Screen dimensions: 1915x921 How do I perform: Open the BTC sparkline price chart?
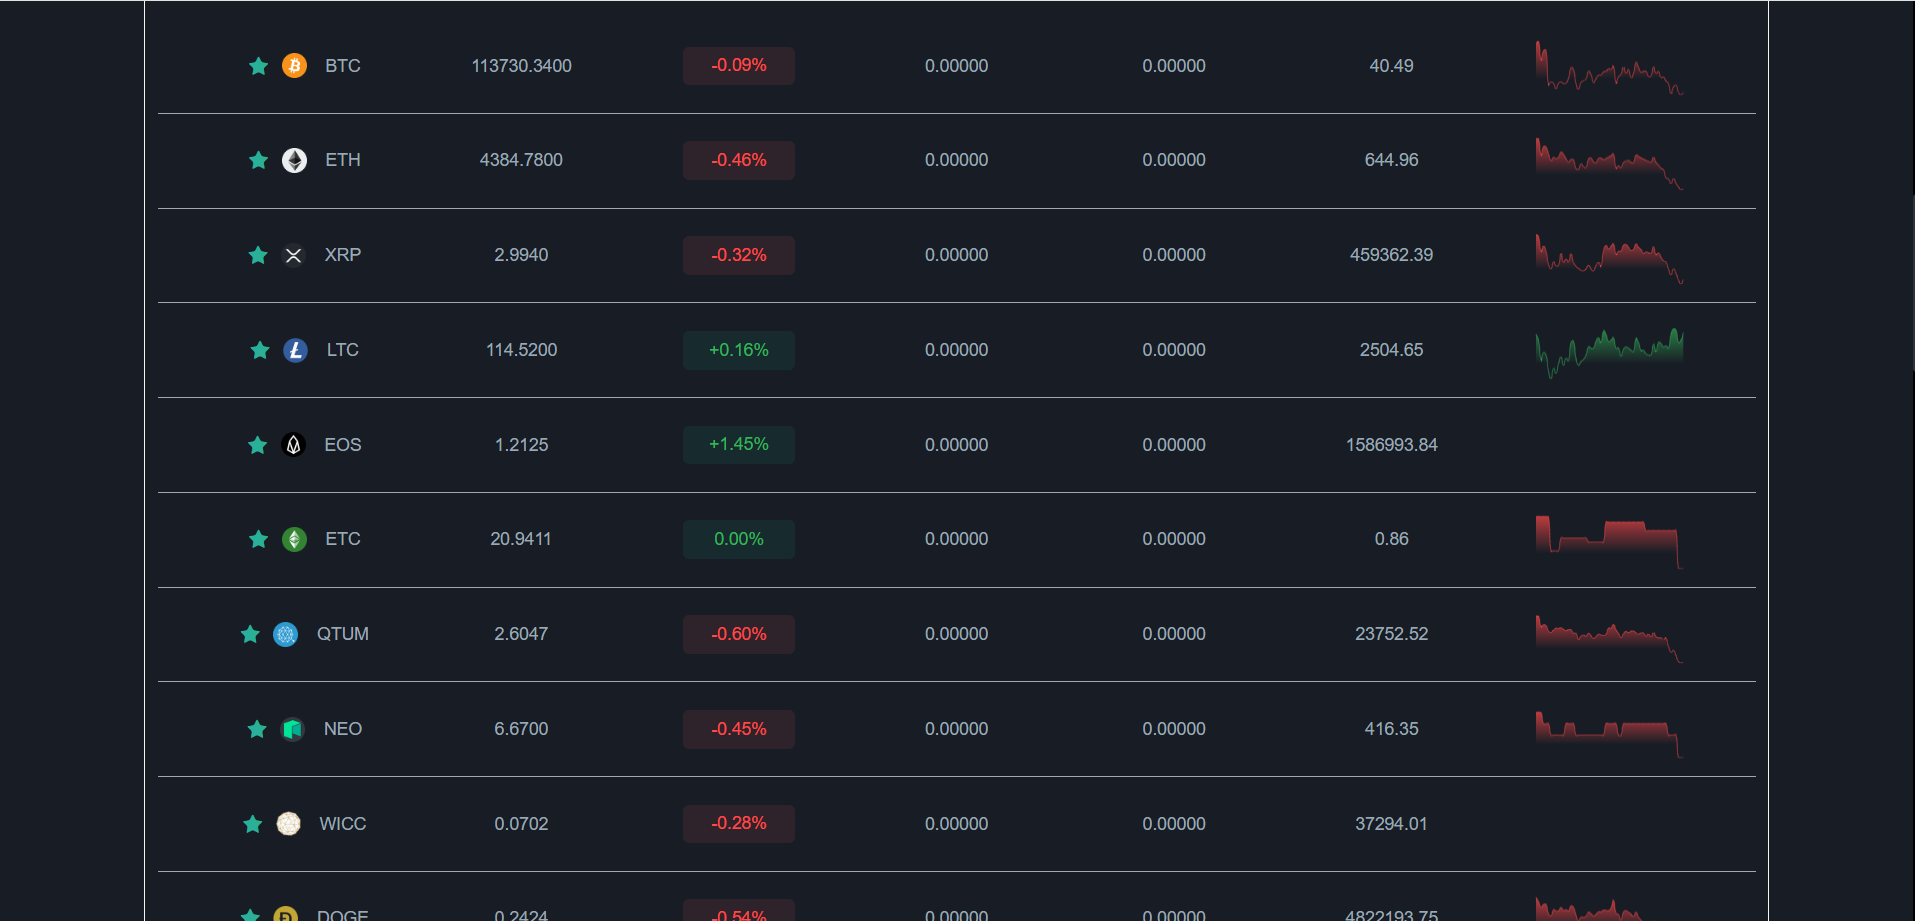pyautogui.click(x=1609, y=68)
